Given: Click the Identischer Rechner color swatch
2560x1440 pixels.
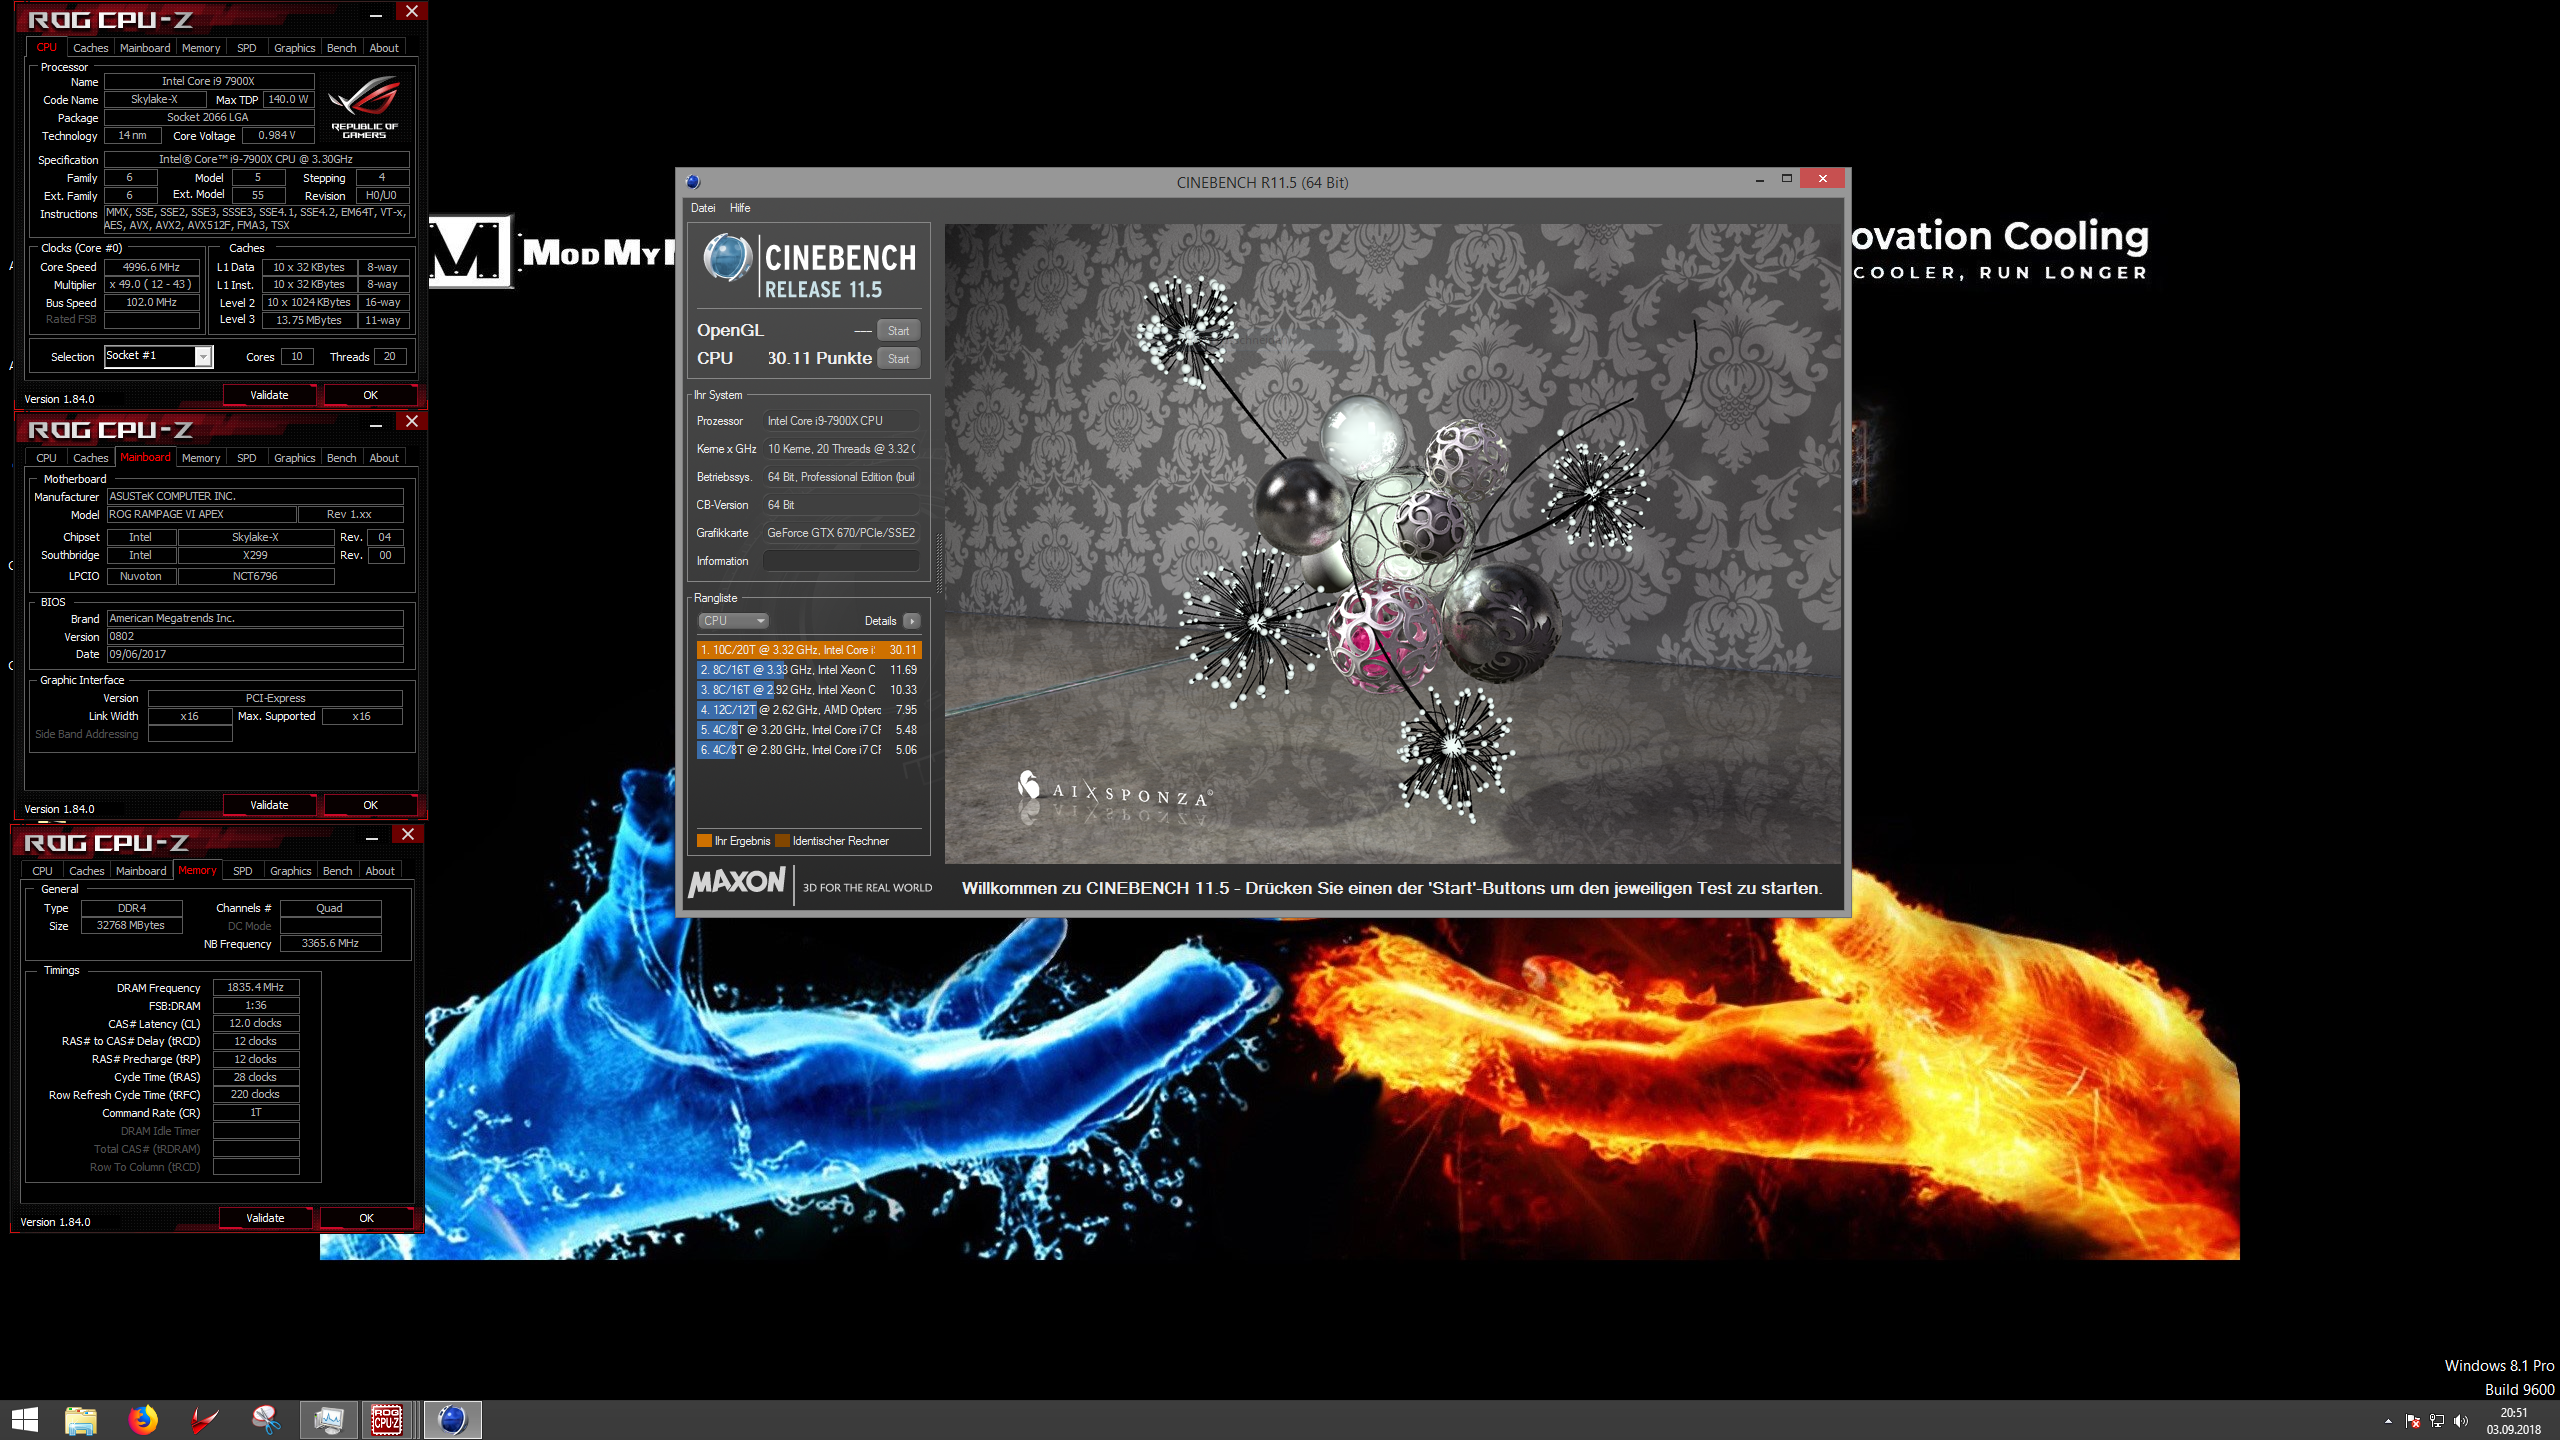Looking at the screenshot, I should point(782,841).
